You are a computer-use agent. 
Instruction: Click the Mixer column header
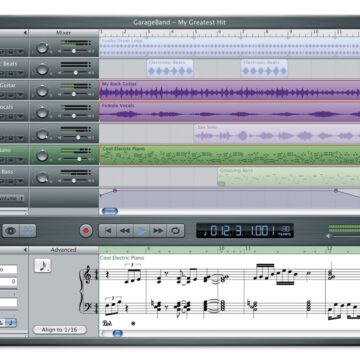coord(63,33)
